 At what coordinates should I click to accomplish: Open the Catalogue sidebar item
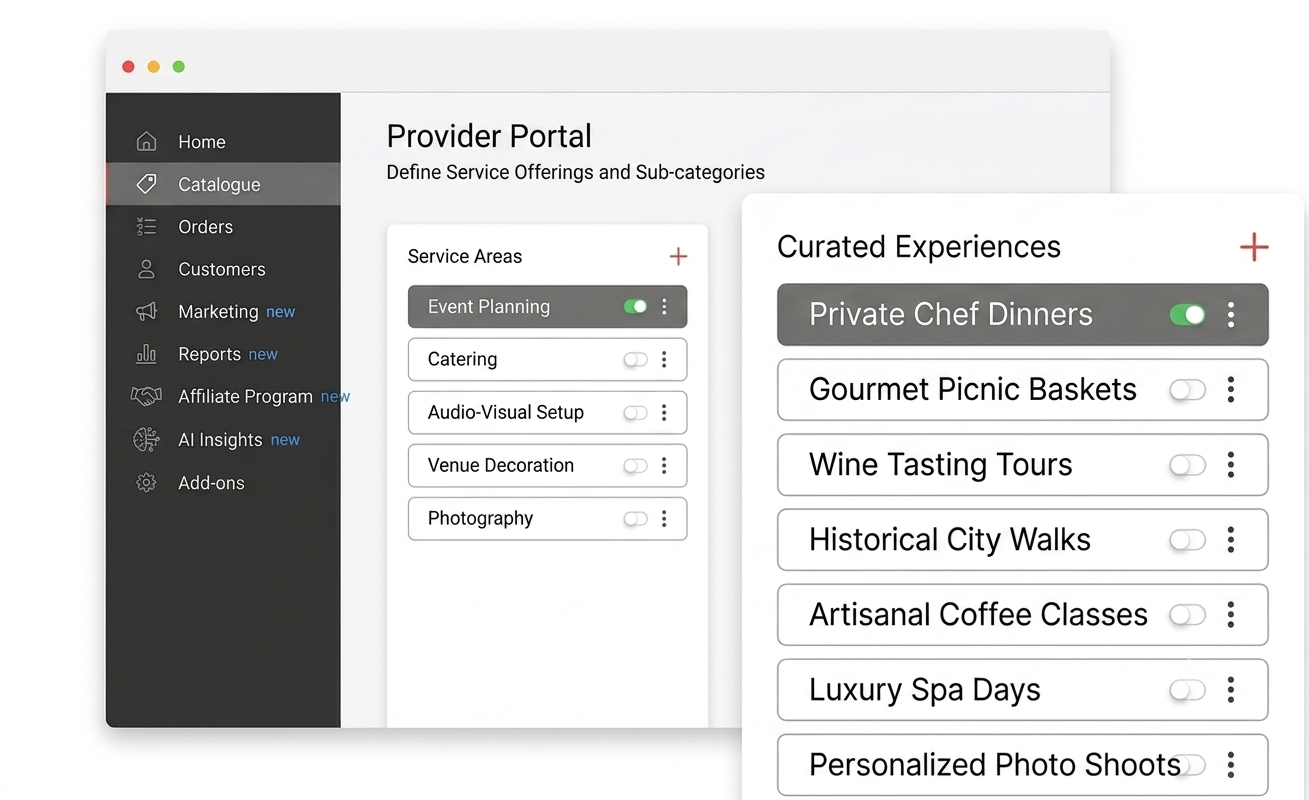click(x=223, y=184)
